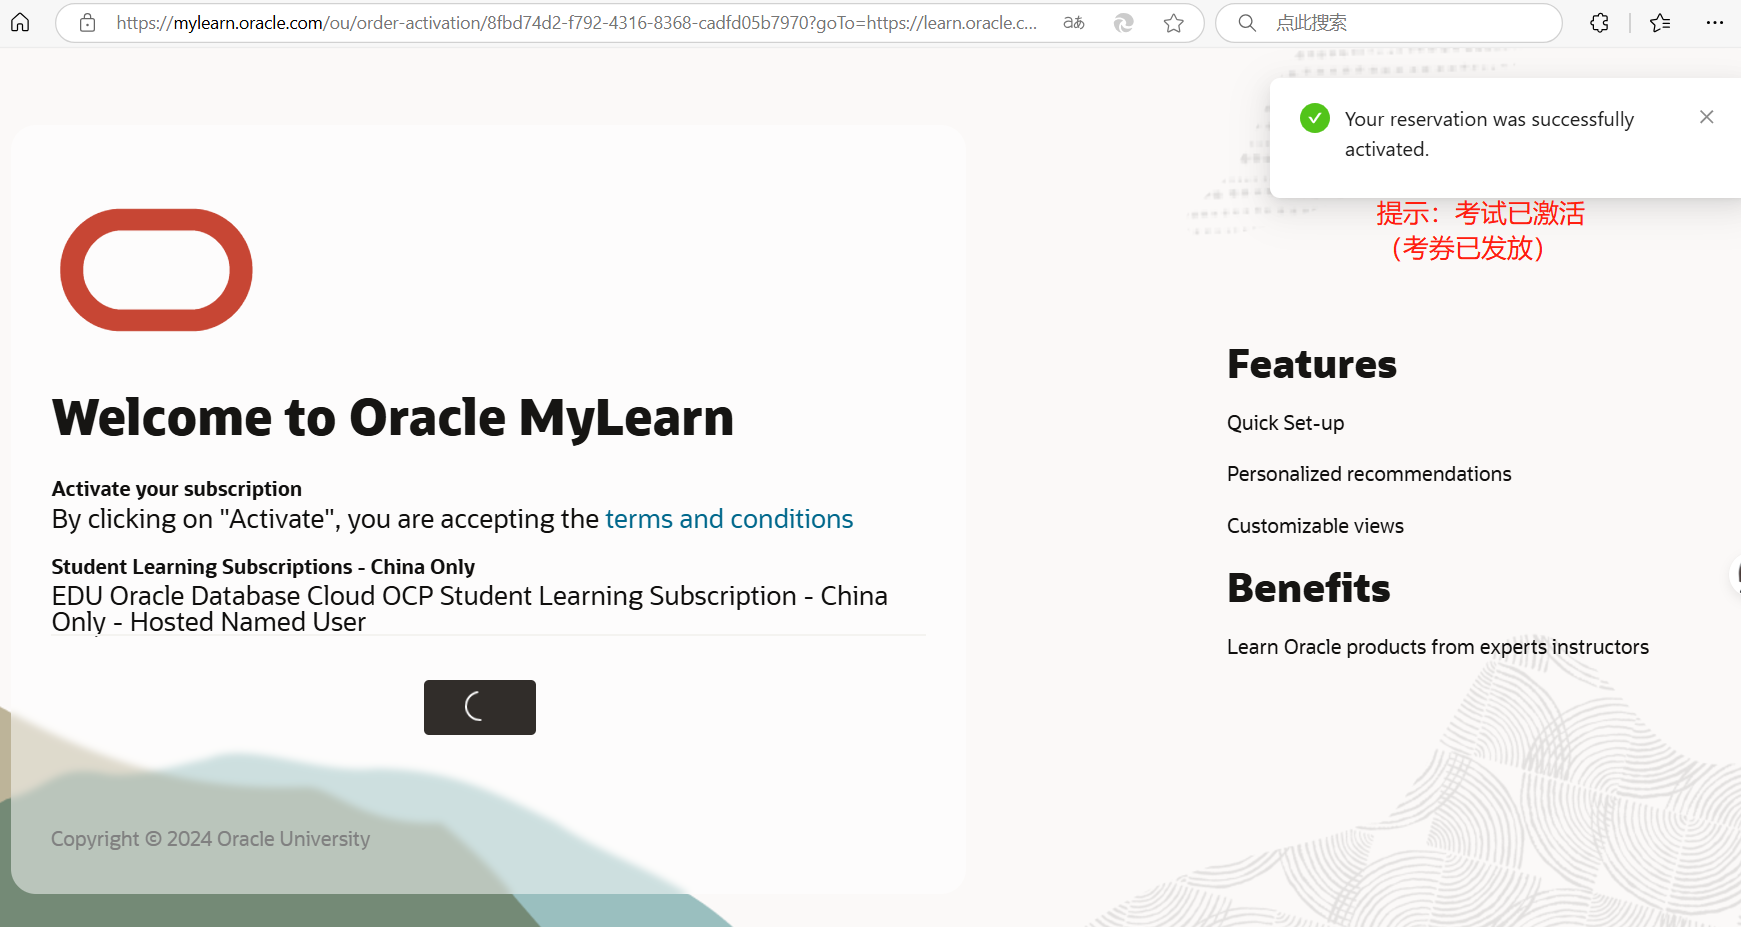Click 'Personalized recommendations' feature text
This screenshot has width=1741, height=927.
click(x=1369, y=474)
